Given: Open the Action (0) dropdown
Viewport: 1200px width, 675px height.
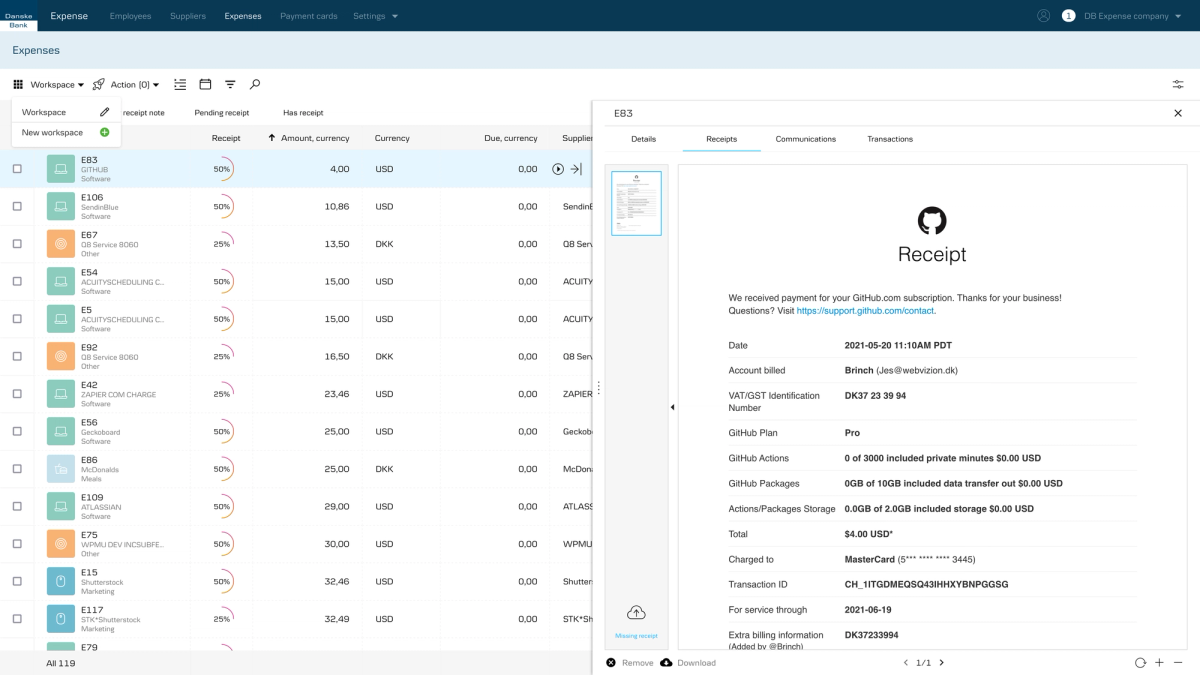Looking at the screenshot, I should (x=135, y=85).
